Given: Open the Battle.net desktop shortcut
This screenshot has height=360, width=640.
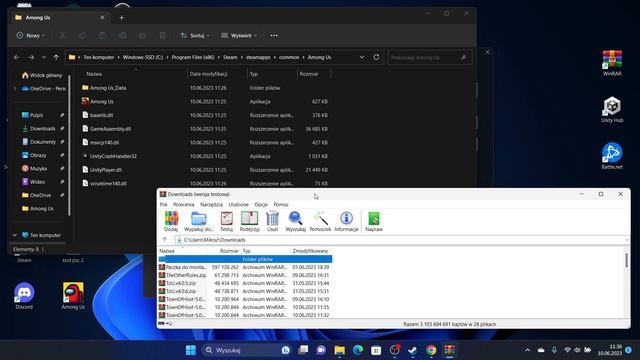Looking at the screenshot, I should (x=612, y=156).
